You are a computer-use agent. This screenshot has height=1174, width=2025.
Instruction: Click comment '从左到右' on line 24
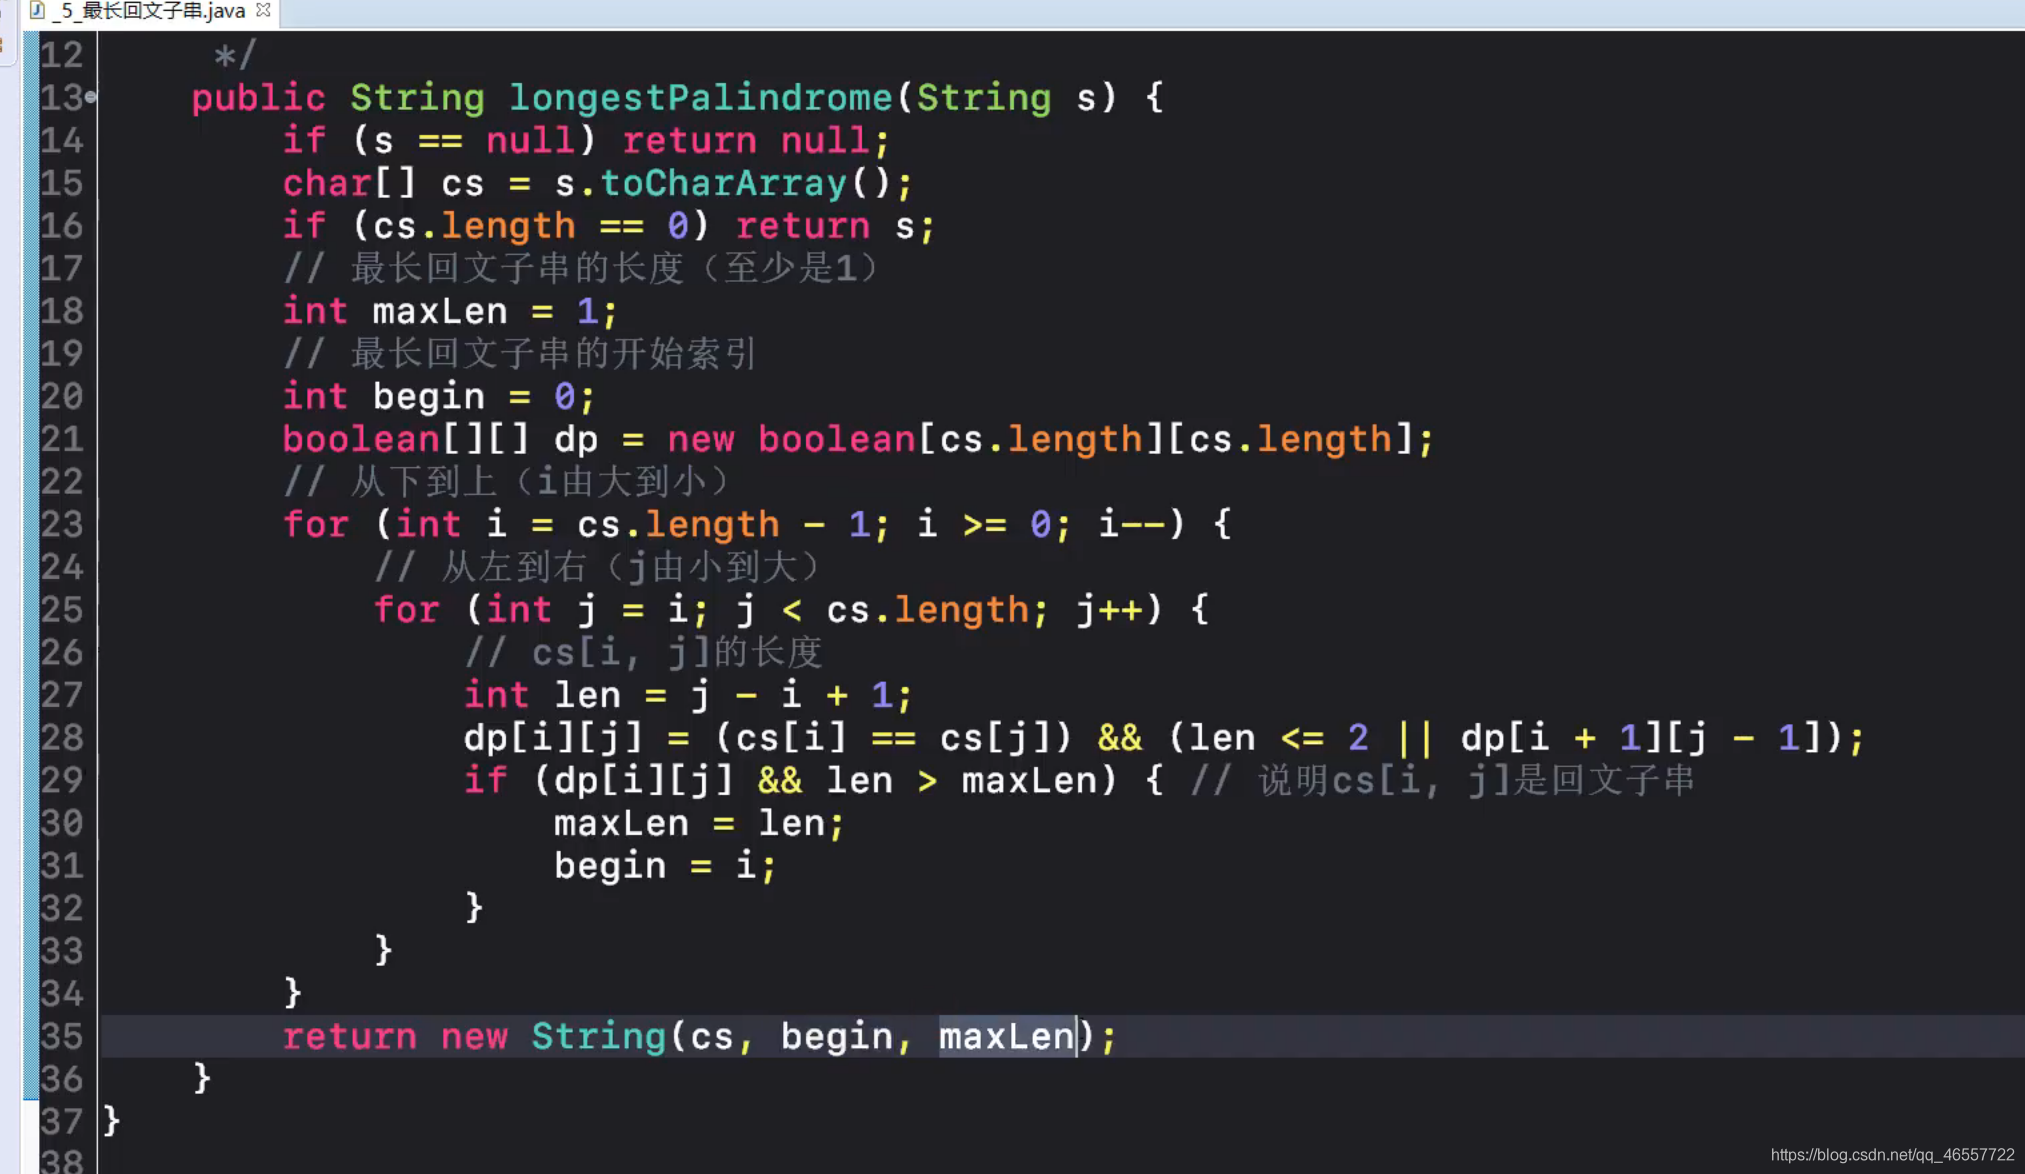(x=514, y=567)
